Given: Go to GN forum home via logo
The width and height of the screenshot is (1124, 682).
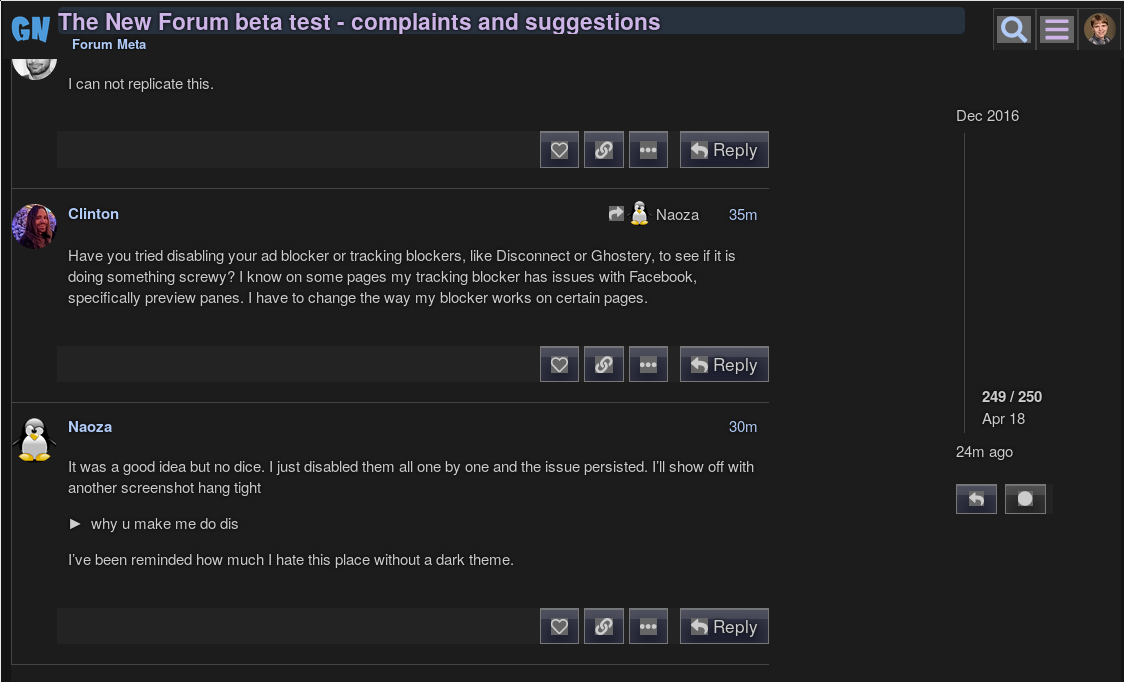Looking at the screenshot, I should (x=30, y=29).
